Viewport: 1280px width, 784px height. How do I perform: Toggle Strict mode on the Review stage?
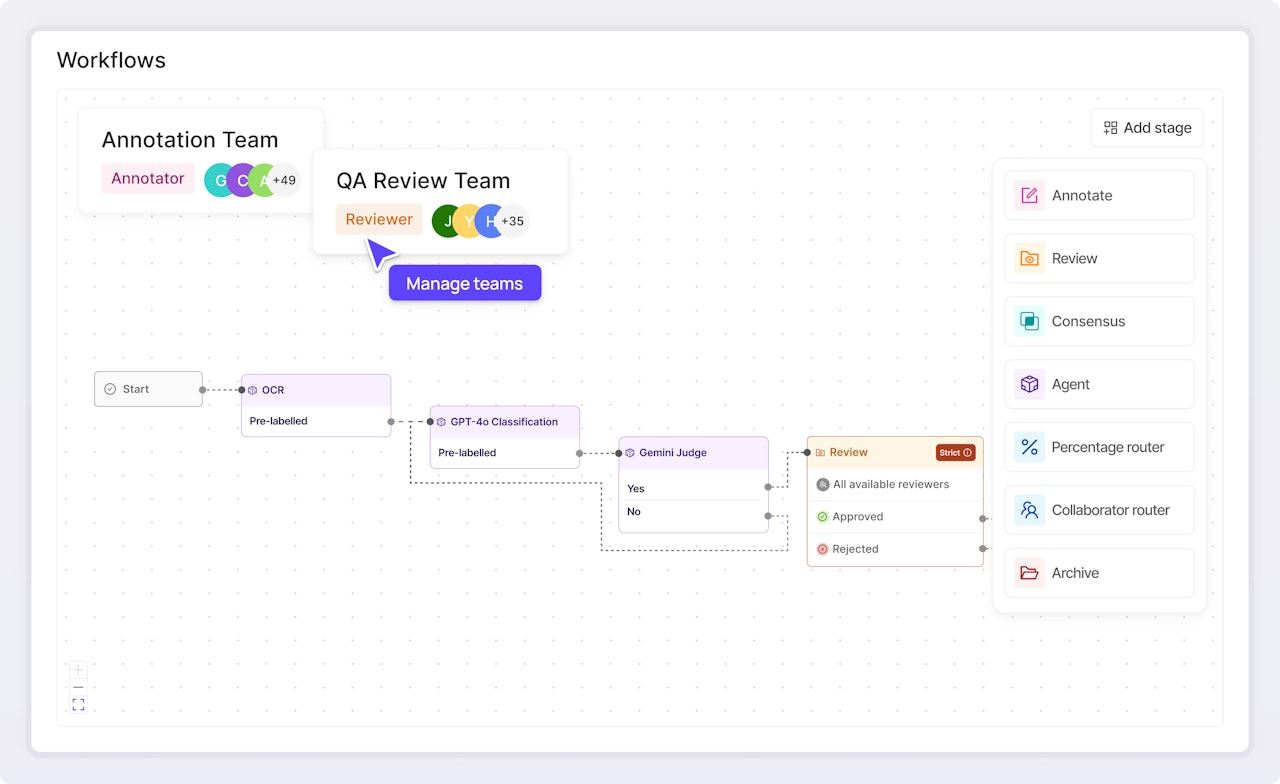[955, 452]
